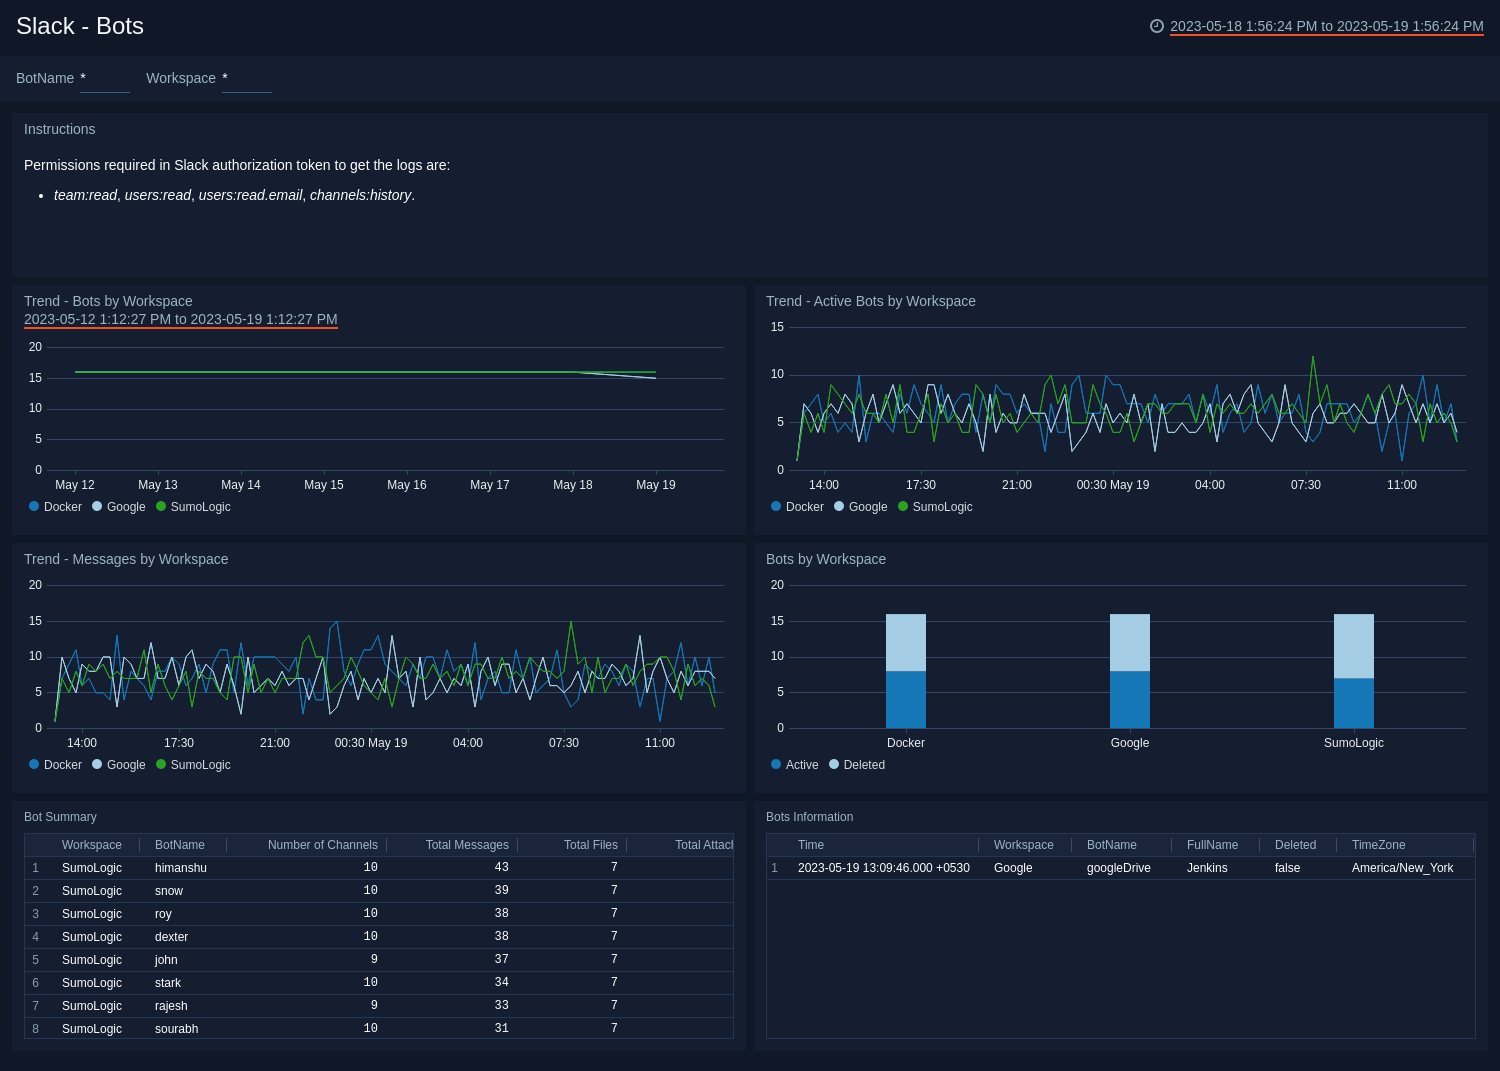Screen dimensions: 1500x1071
Task: Click the googleDrive row in Bots Information
Action: (1119, 867)
